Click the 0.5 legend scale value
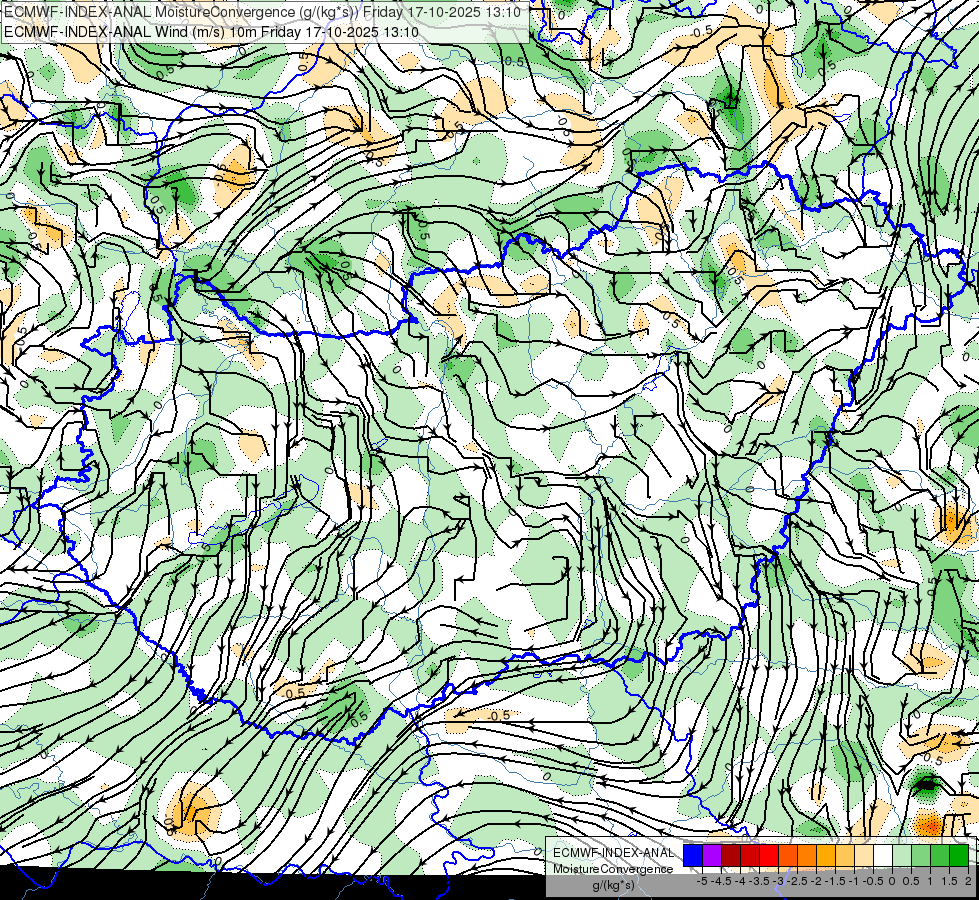 [911, 881]
